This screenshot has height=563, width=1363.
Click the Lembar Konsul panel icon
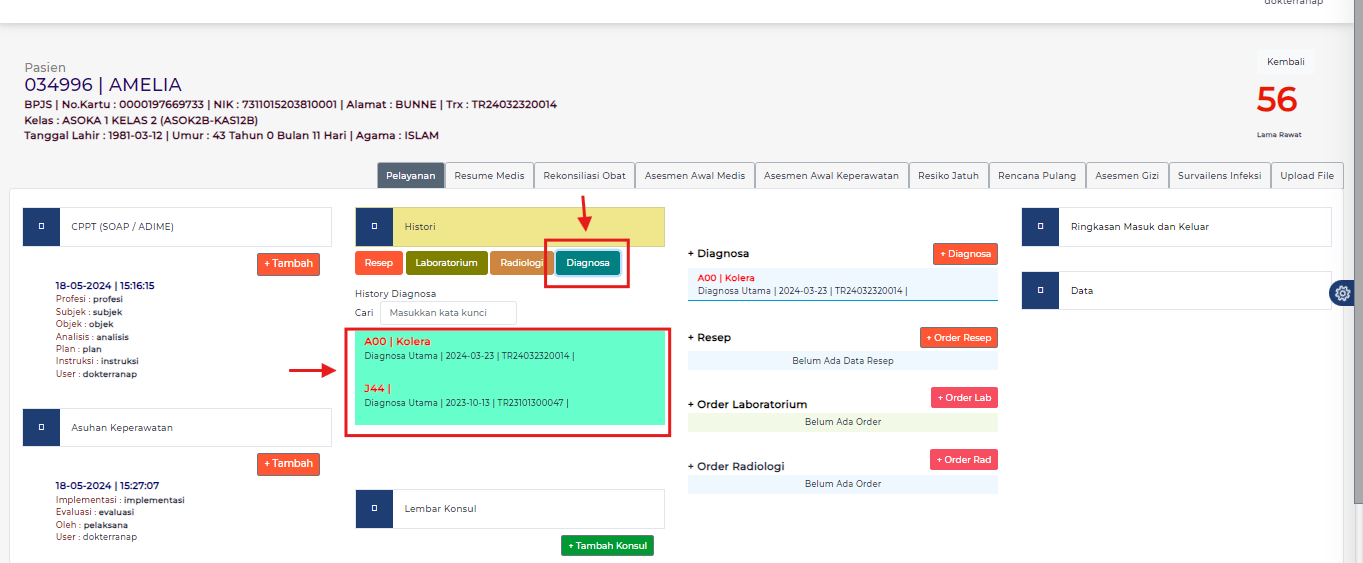click(x=374, y=508)
